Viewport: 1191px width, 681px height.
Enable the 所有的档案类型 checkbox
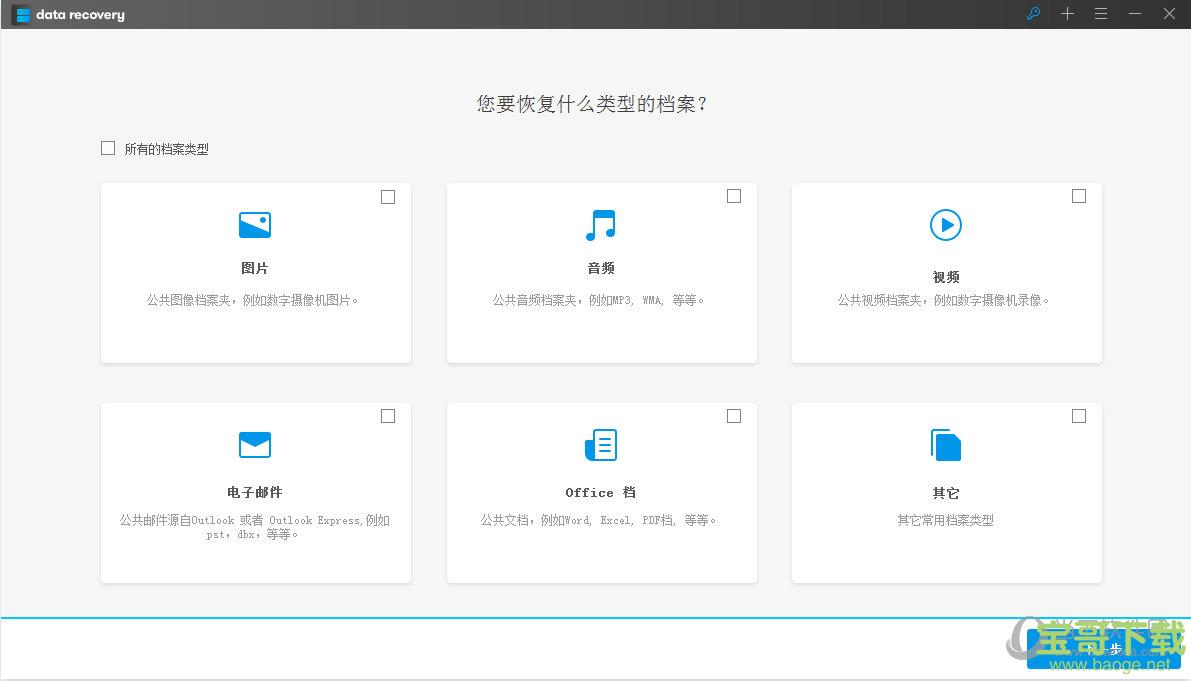click(108, 147)
